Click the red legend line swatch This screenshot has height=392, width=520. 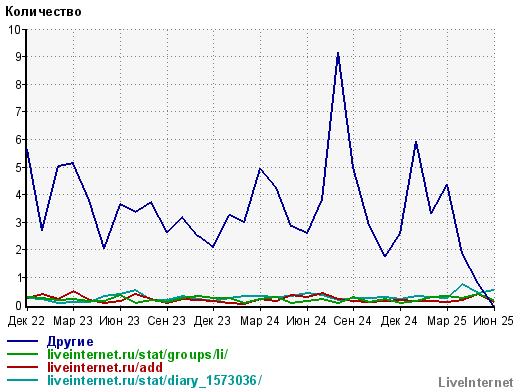tap(23, 367)
